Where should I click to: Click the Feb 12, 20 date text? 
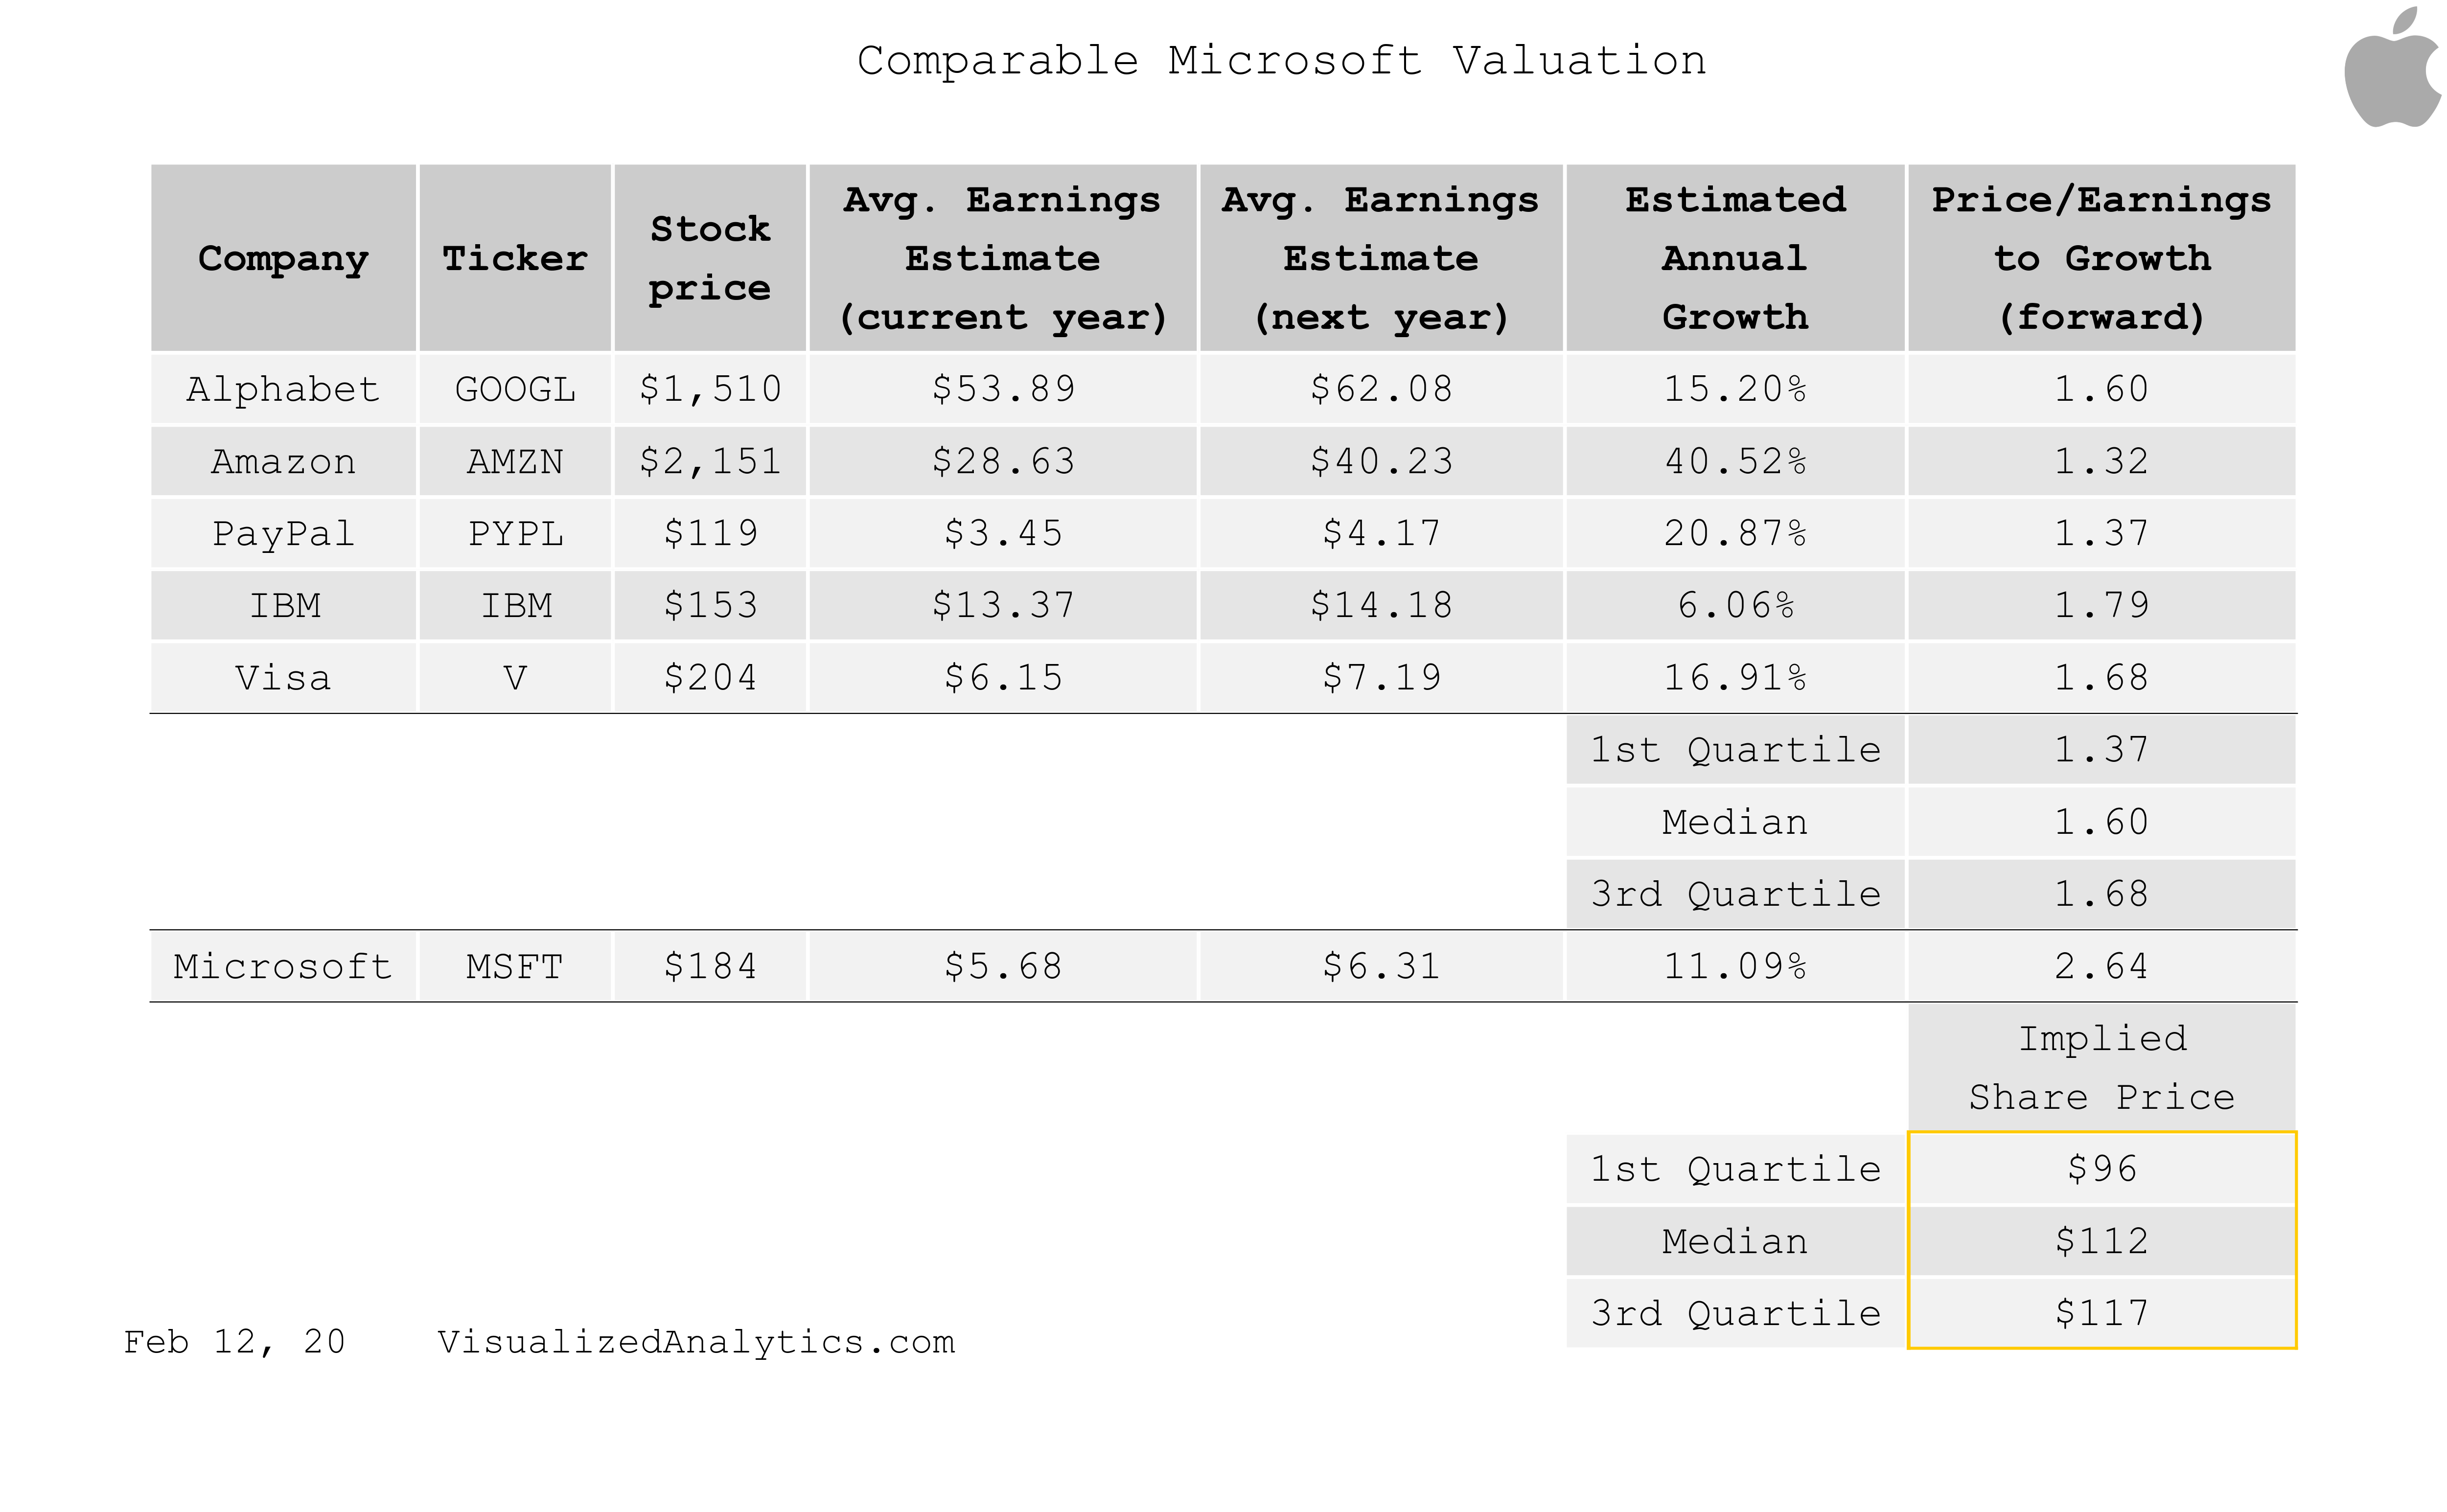click(234, 1342)
